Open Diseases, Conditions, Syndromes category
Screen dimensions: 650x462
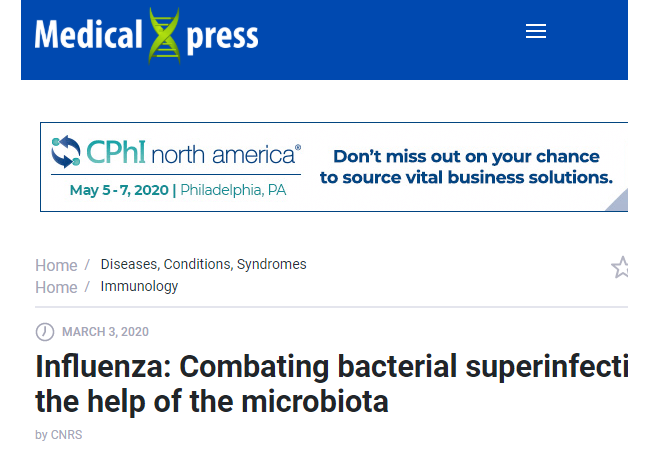204,264
